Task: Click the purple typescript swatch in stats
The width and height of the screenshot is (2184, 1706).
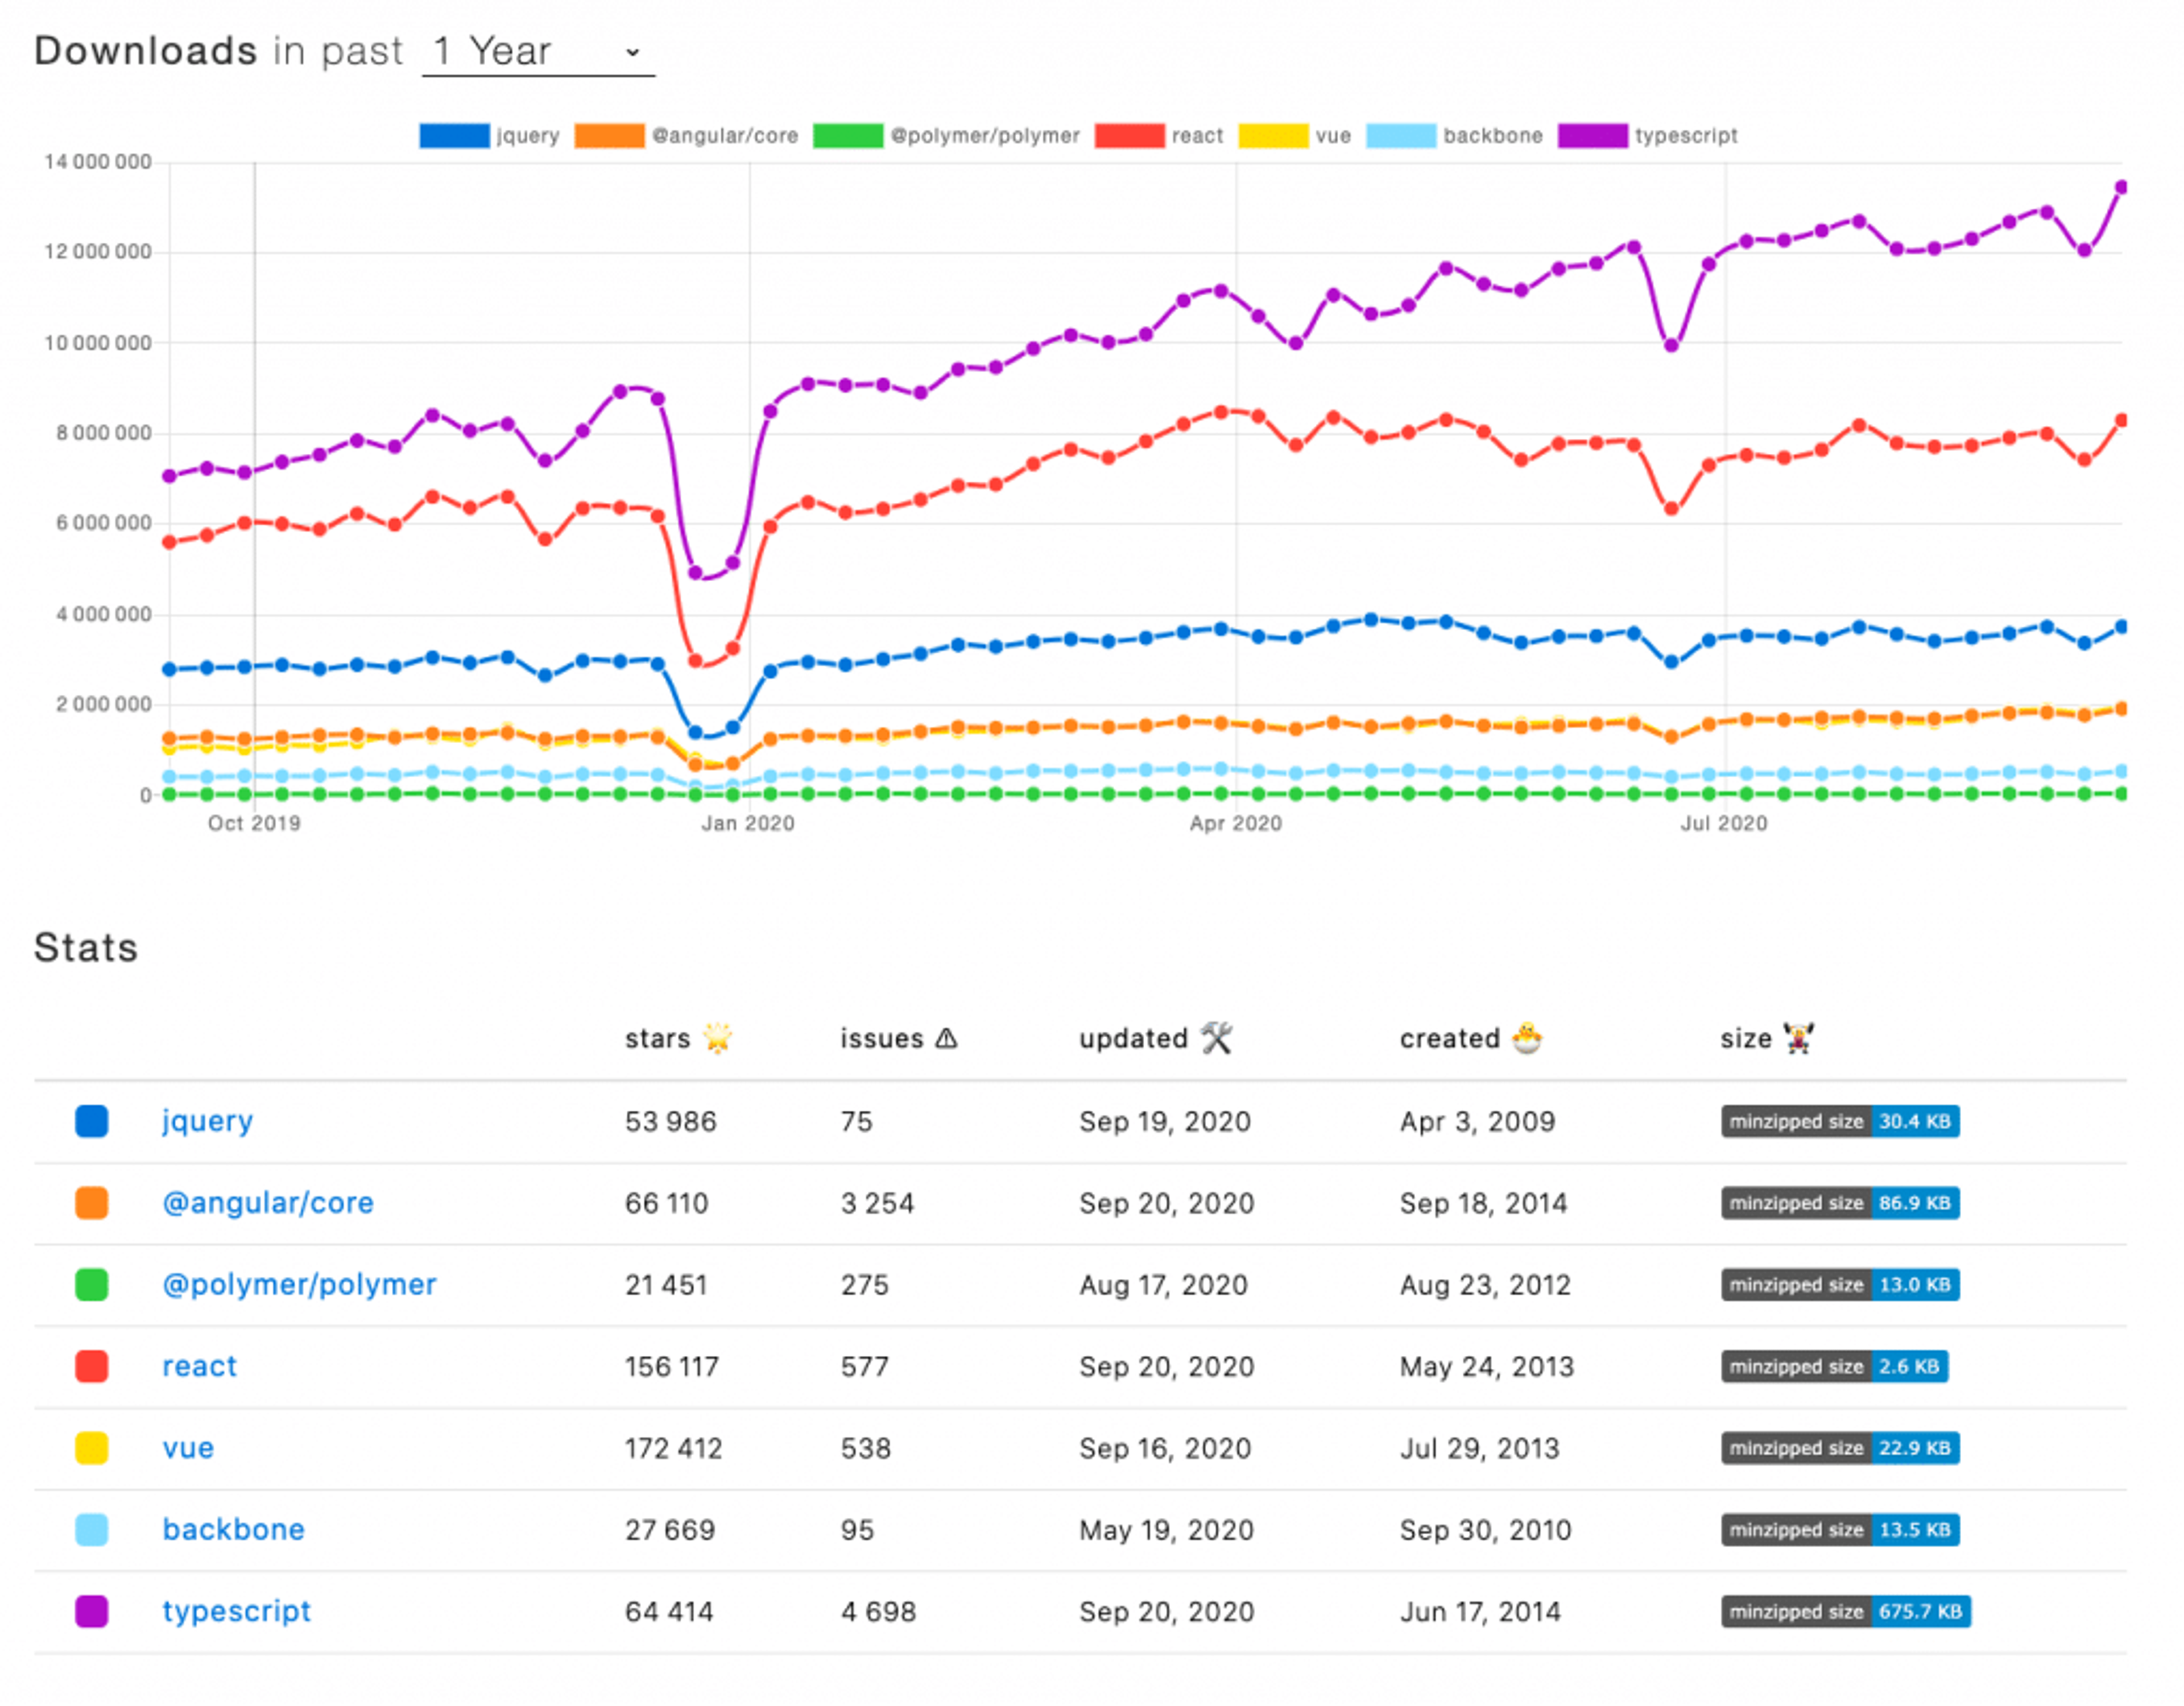Action: (x=92, y=1612)
